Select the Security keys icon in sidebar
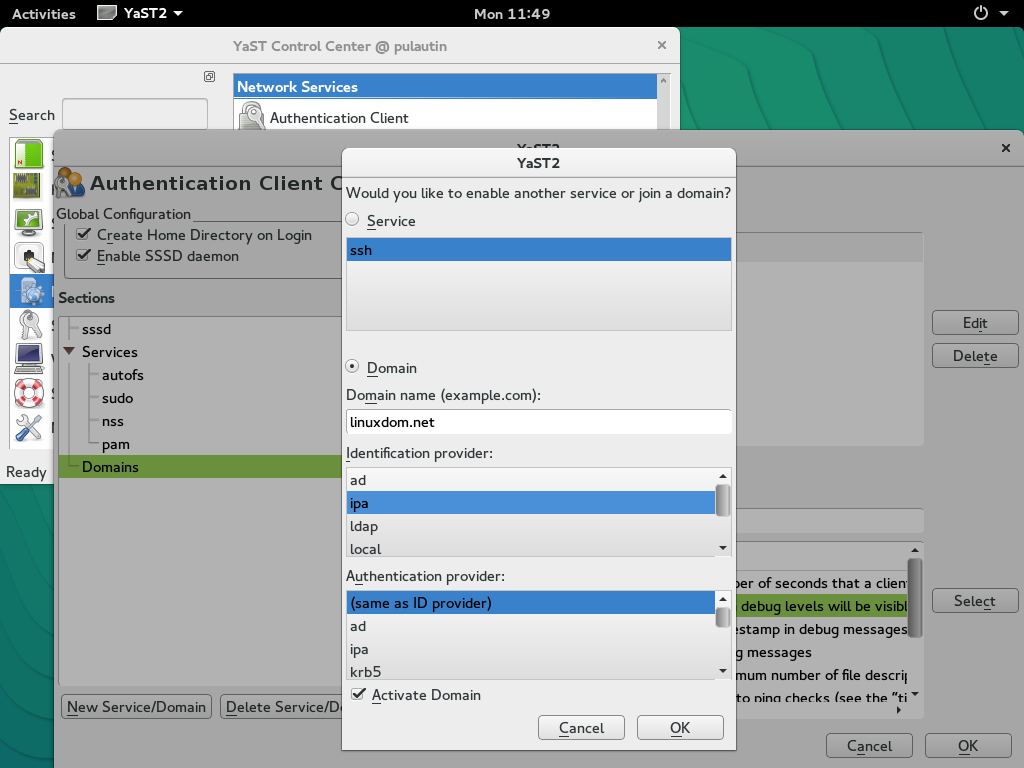Screen dimensions: 1024x768 [x=29, y=325]
